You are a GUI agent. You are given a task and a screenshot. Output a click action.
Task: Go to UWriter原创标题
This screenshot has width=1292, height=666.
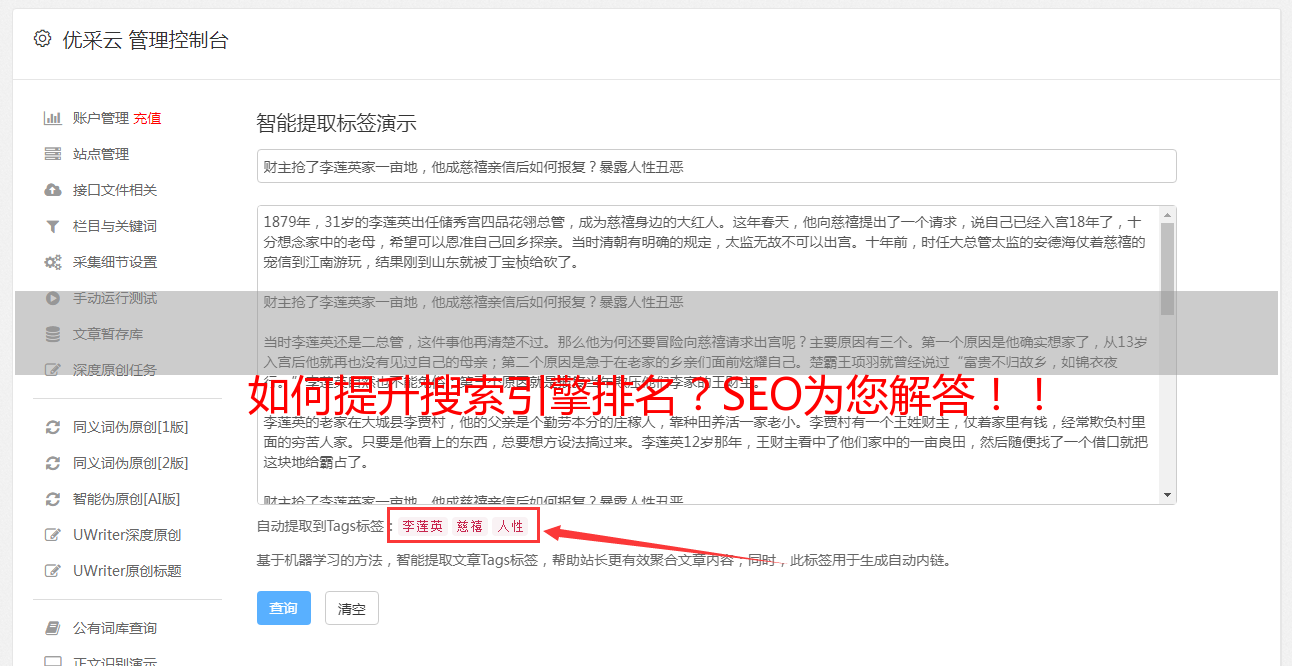(127, 571)
